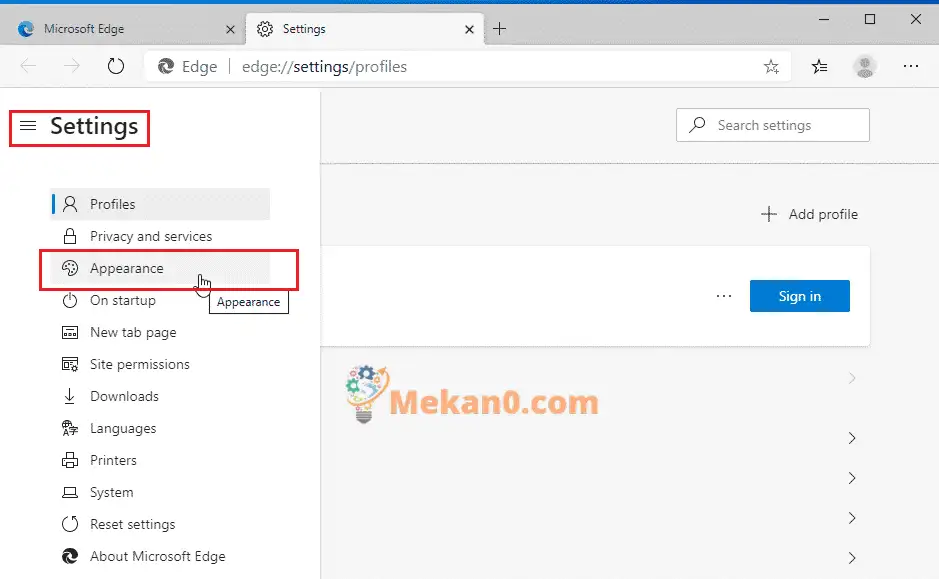Image resolution: width=939 pixels, height=579 pixels.
Task: Go back using the back arrow
Action: 28,66
